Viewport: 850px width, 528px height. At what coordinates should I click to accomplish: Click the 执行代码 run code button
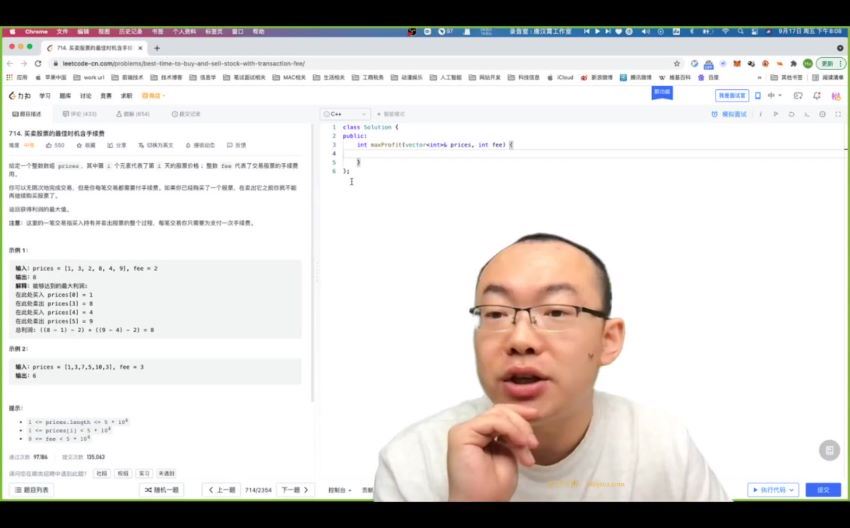click(768, 490)
